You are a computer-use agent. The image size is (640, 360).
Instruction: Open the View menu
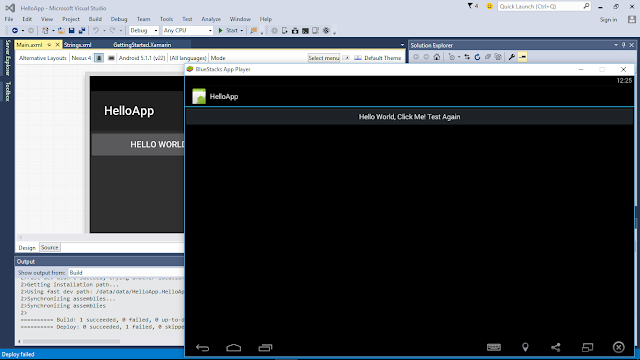click(47, 19)
